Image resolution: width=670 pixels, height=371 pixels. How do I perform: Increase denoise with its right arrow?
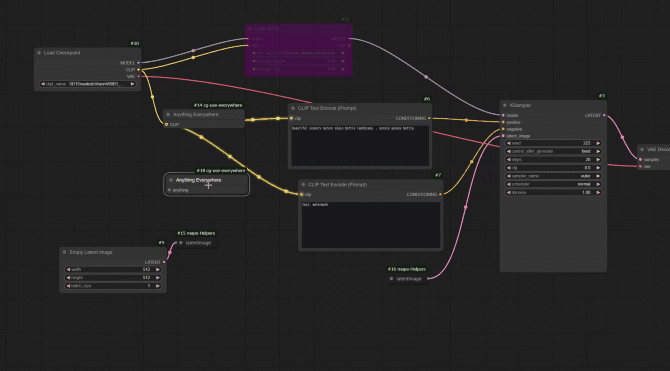(598, 192)
